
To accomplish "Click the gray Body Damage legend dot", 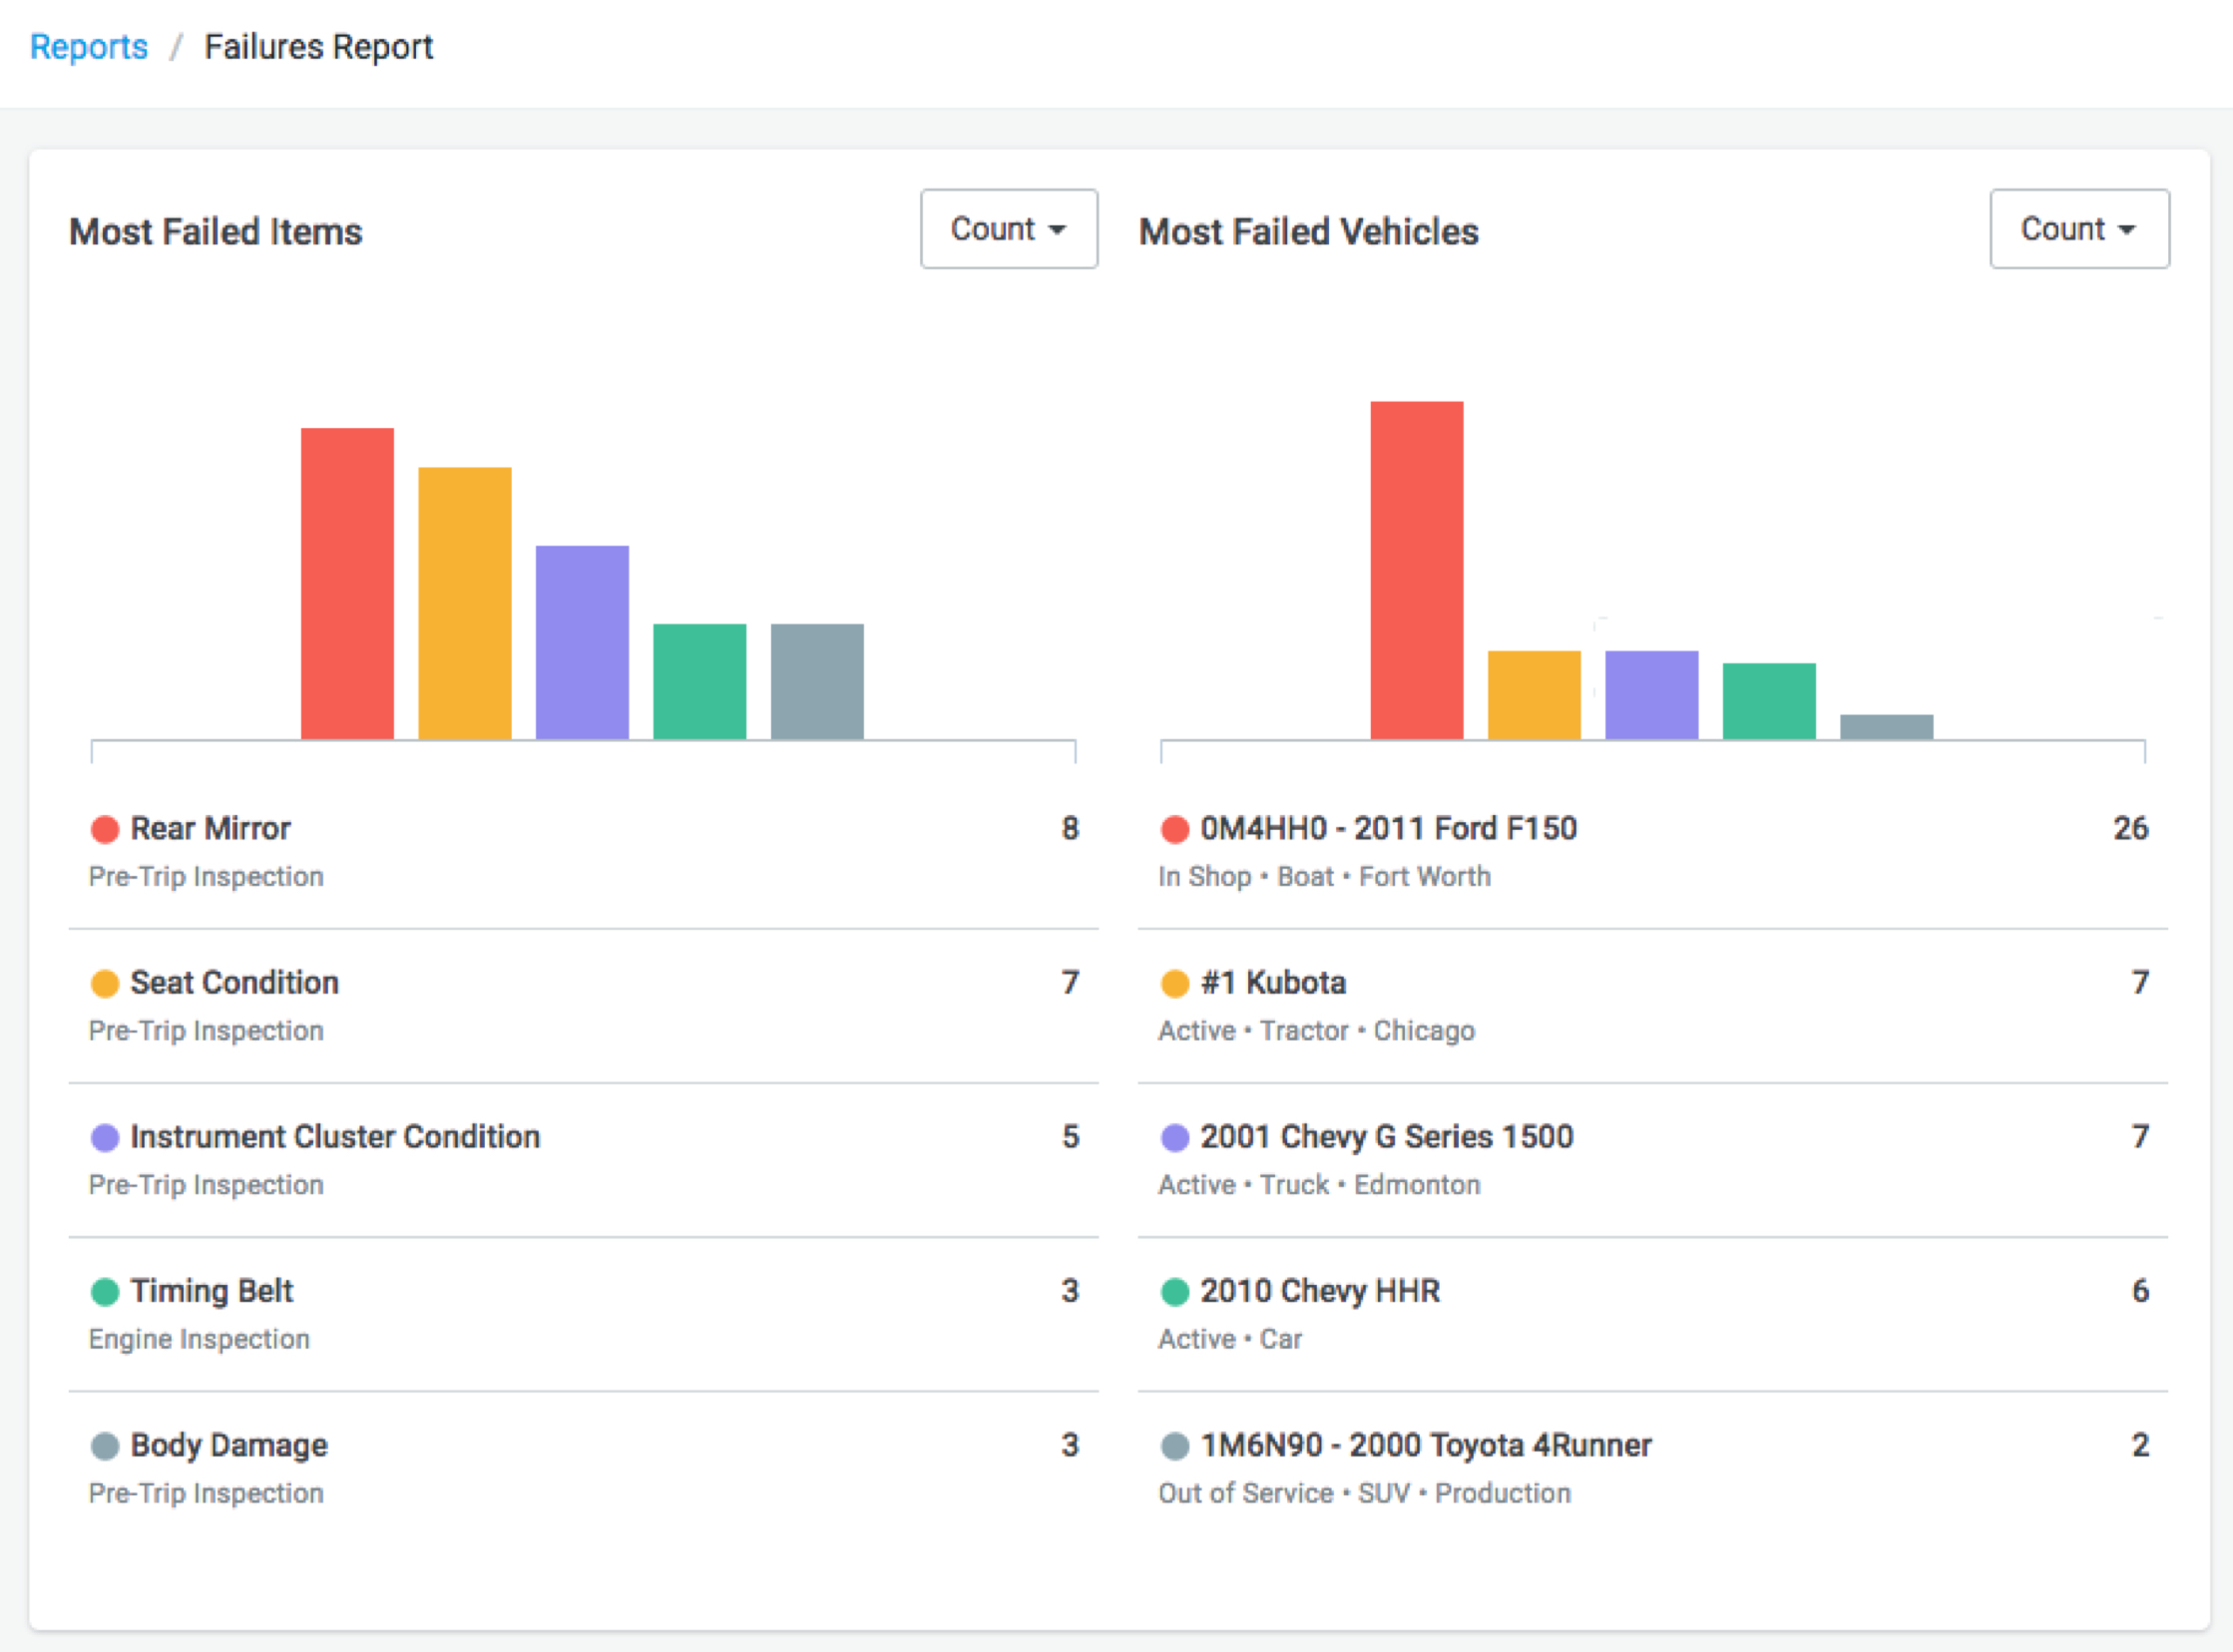I will tap(105, 1446).
